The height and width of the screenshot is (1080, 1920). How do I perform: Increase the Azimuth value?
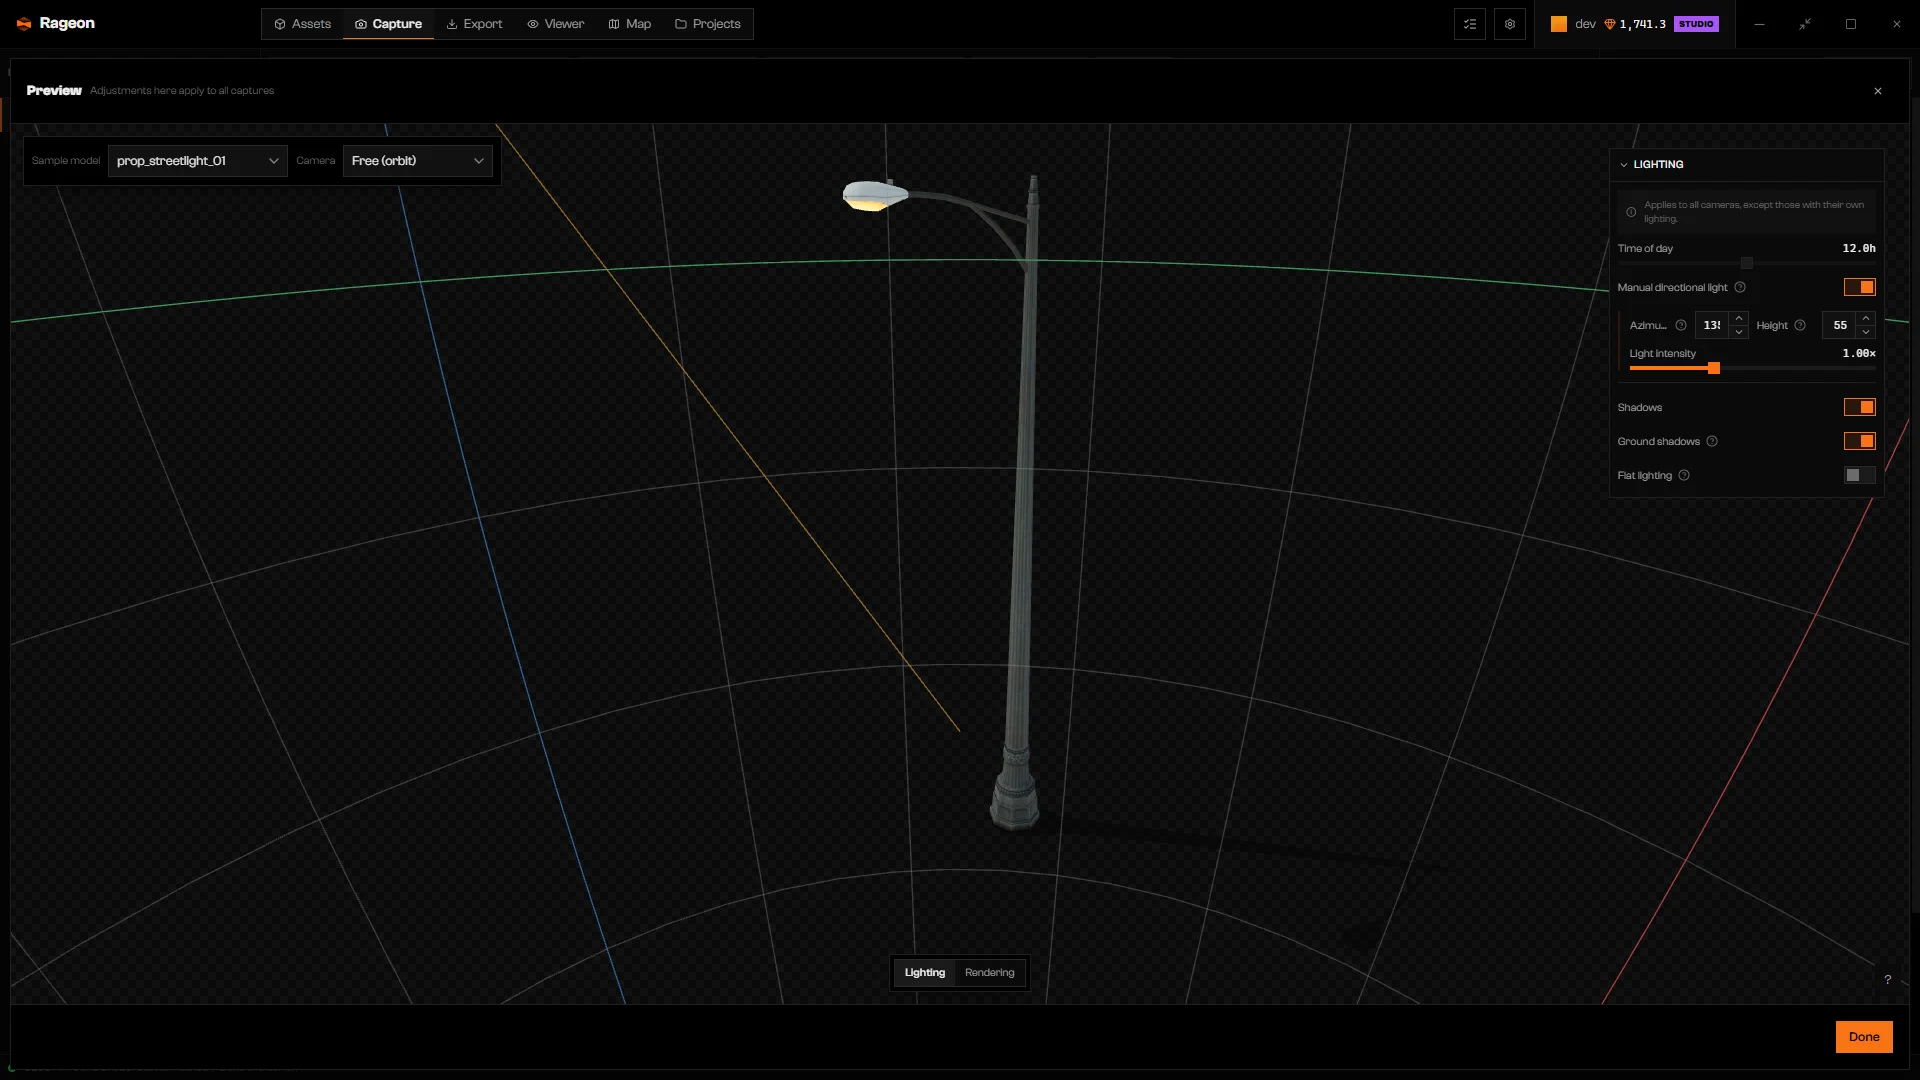pyautogui.click(x=1739, y=318)
